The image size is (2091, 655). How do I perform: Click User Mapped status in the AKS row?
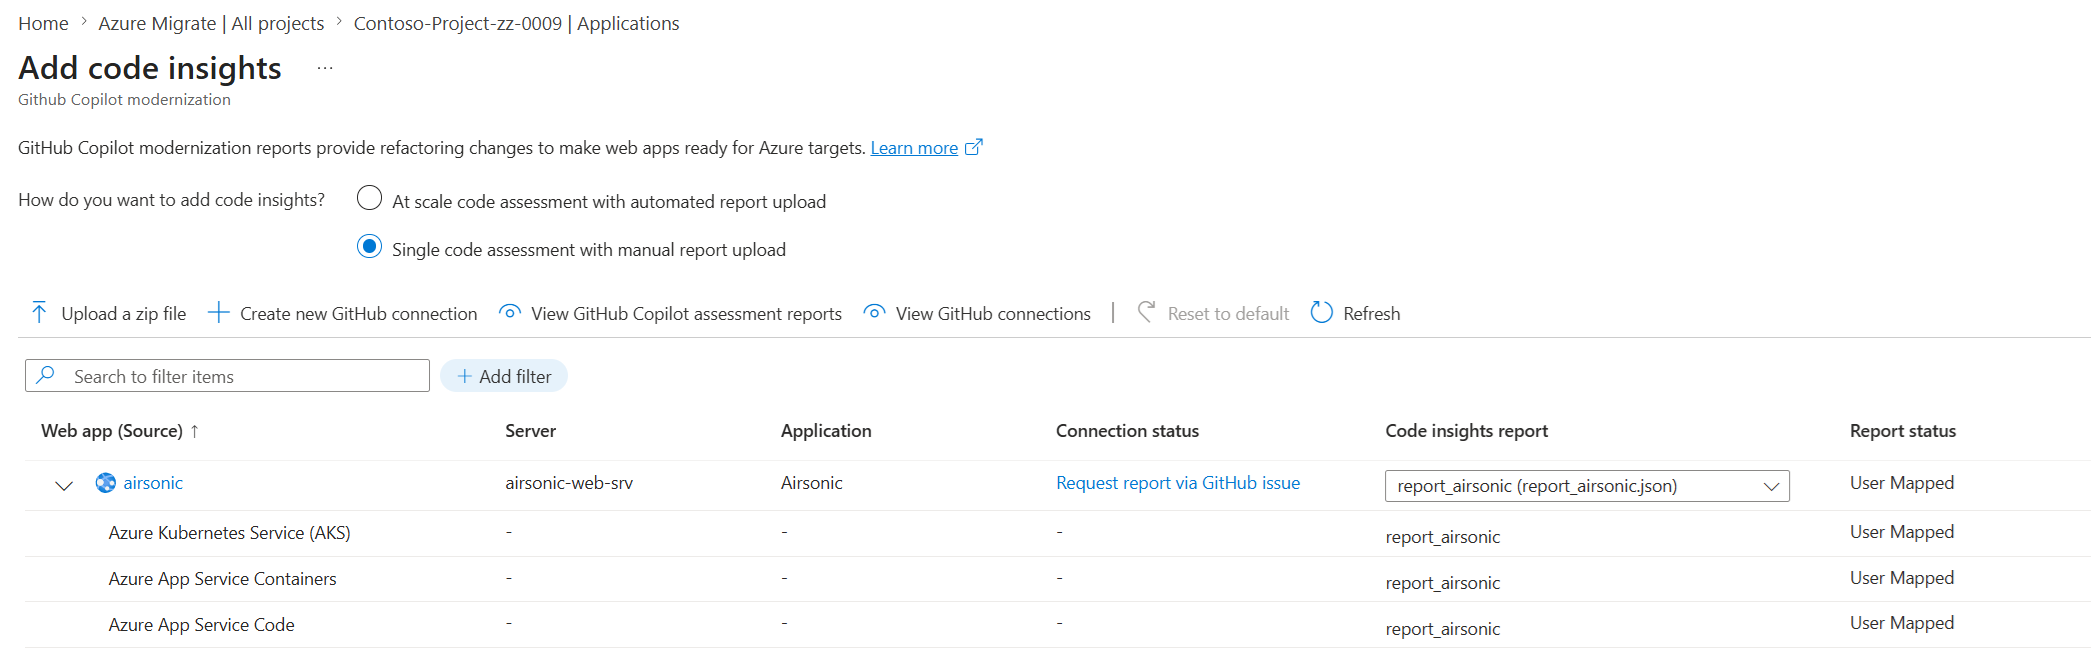pos(1901,532)
